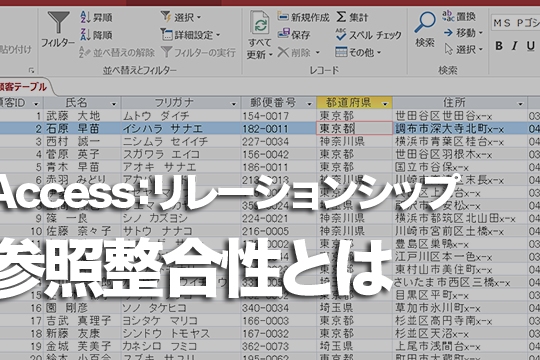This screenshot has width=540, height=360.
Task: Run スペル チェック
Action: 368,34
